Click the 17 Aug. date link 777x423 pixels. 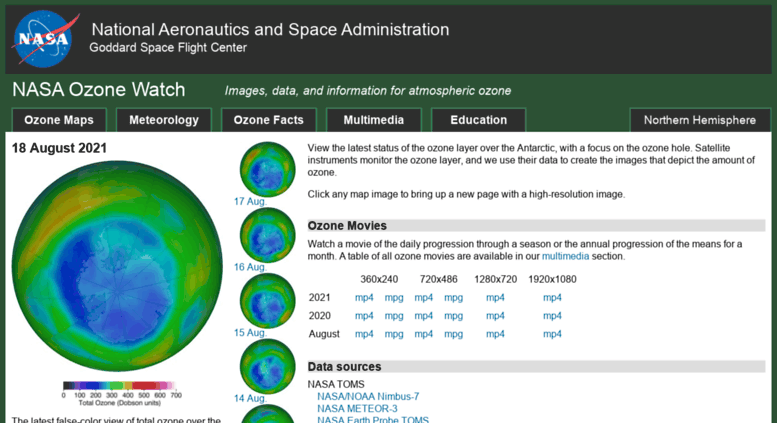250,202
